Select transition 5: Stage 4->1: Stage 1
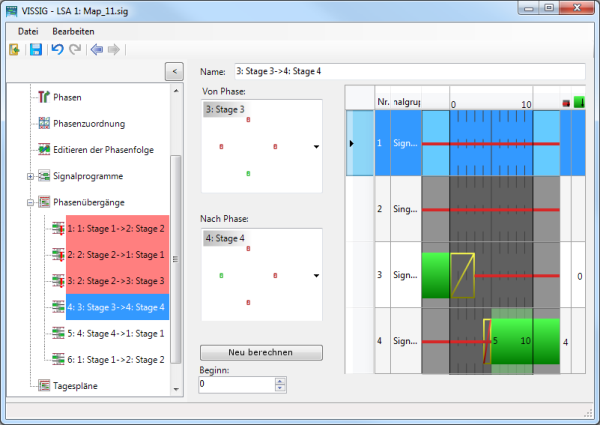 [116, 333]
